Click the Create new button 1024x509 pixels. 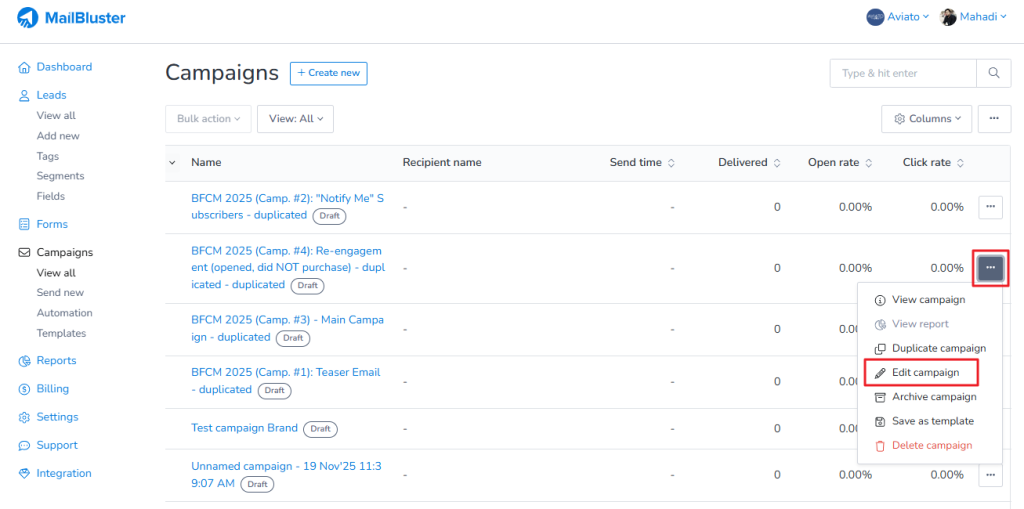click(x=328, y=73)
